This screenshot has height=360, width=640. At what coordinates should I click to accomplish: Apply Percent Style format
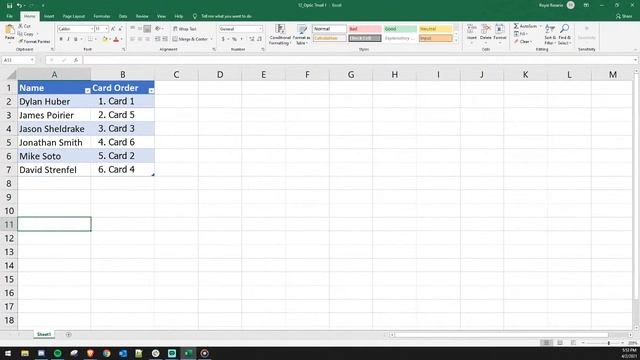[x=234, y=39]
